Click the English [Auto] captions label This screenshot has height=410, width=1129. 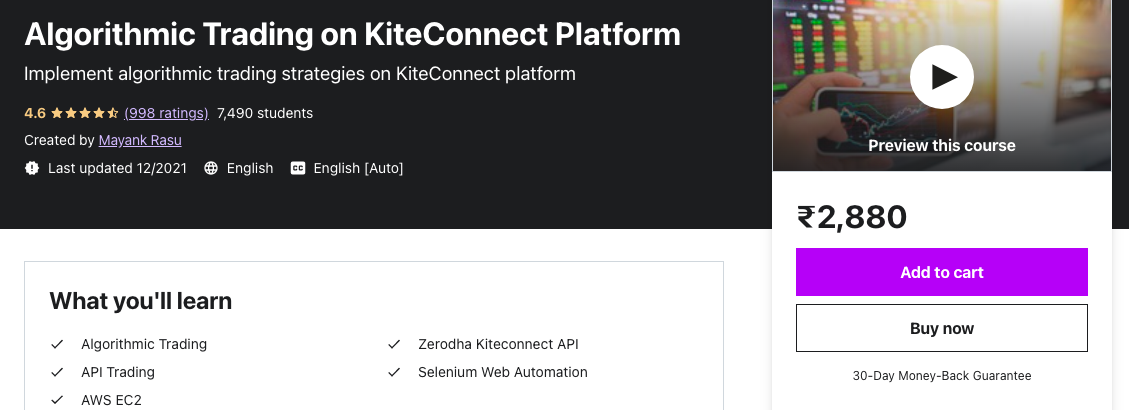point(358,168)
